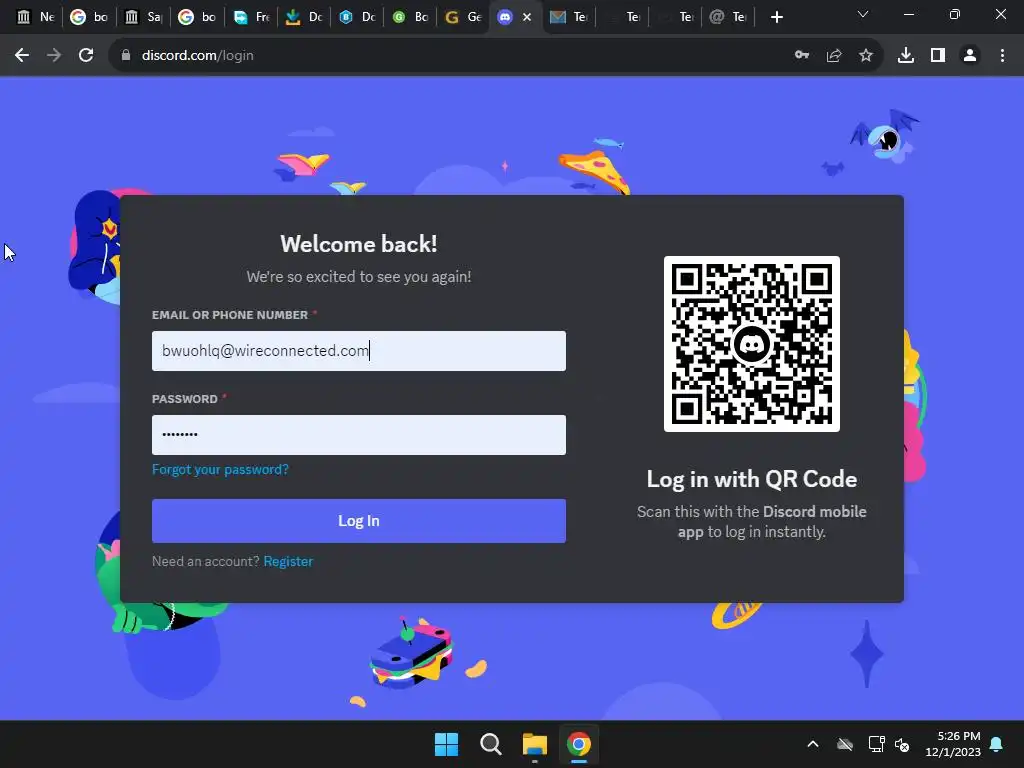This screenshot has width=1024, height=768.
Task: Click the forward navigation arrow
Action: (x=54, y=56)
